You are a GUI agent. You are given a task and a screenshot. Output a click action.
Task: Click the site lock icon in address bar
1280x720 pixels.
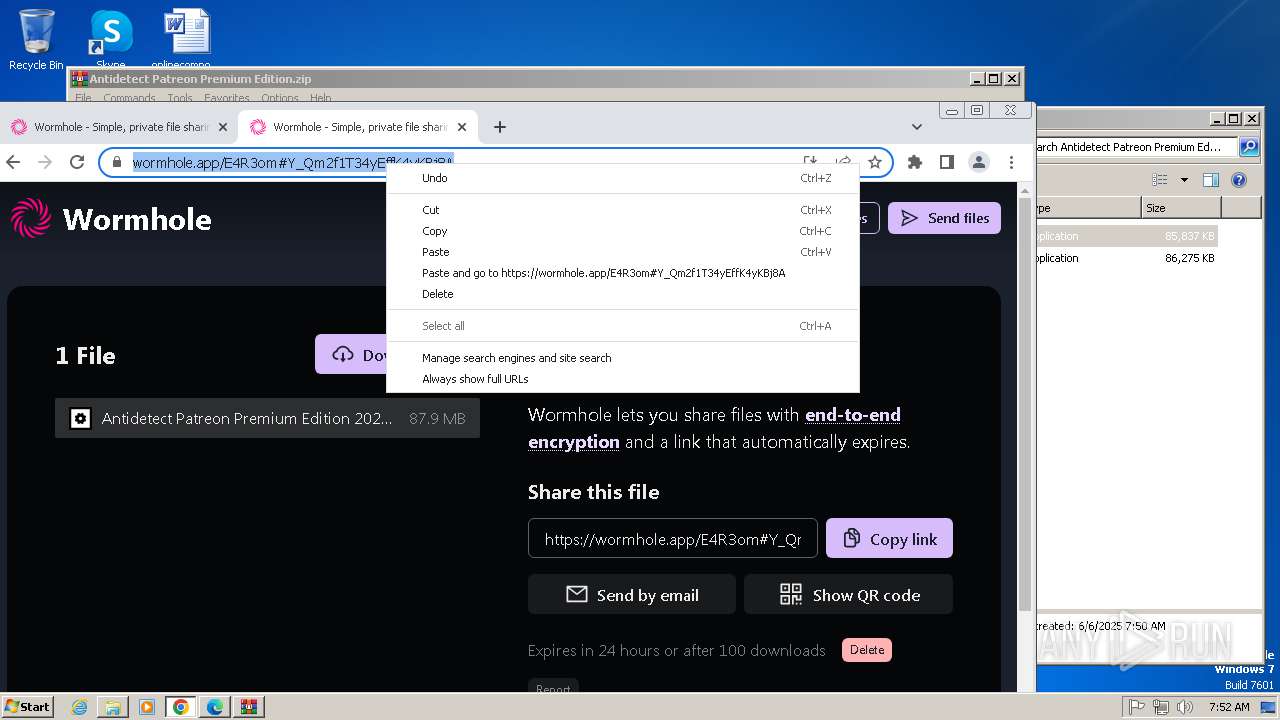point(117,162)
